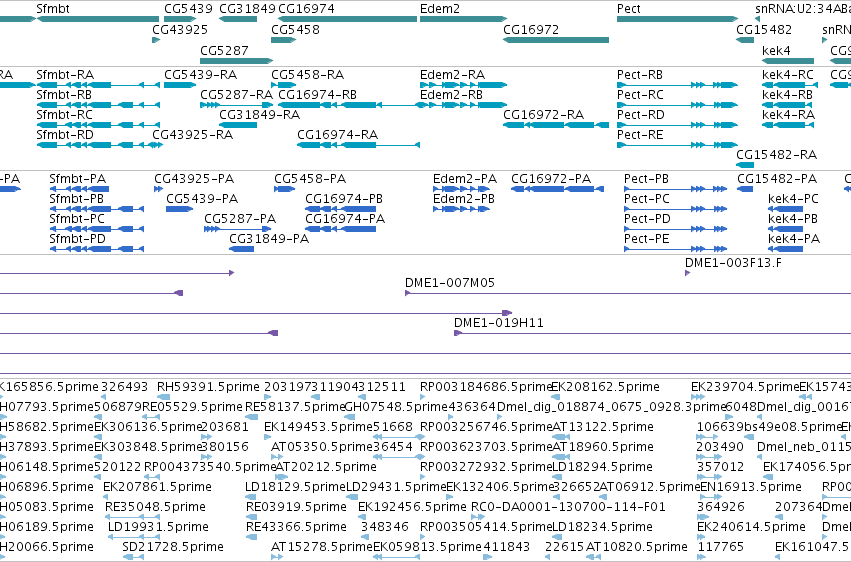Click the Edem2 gene label
Screen dimensions: 851x562
pyautogui.click(x=440, y=9)
